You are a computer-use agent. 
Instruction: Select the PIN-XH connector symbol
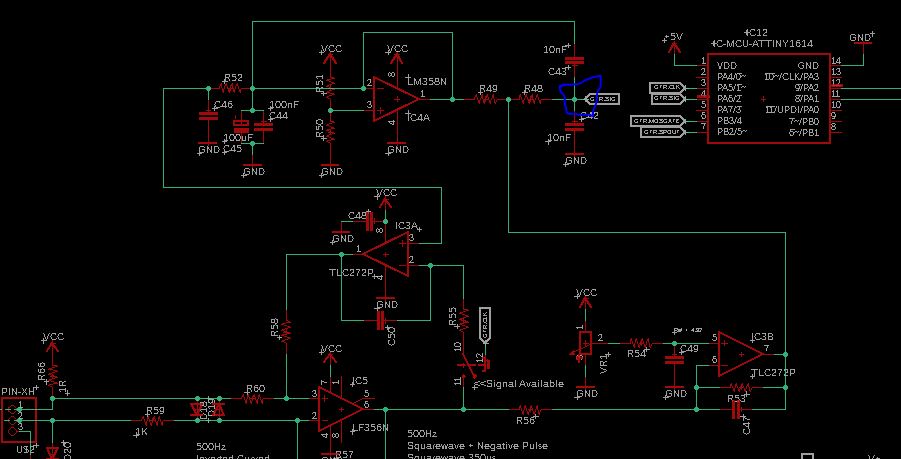(x=18, y=421)
